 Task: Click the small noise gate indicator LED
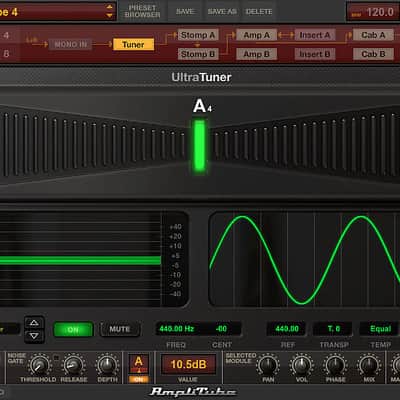point(56,358)
